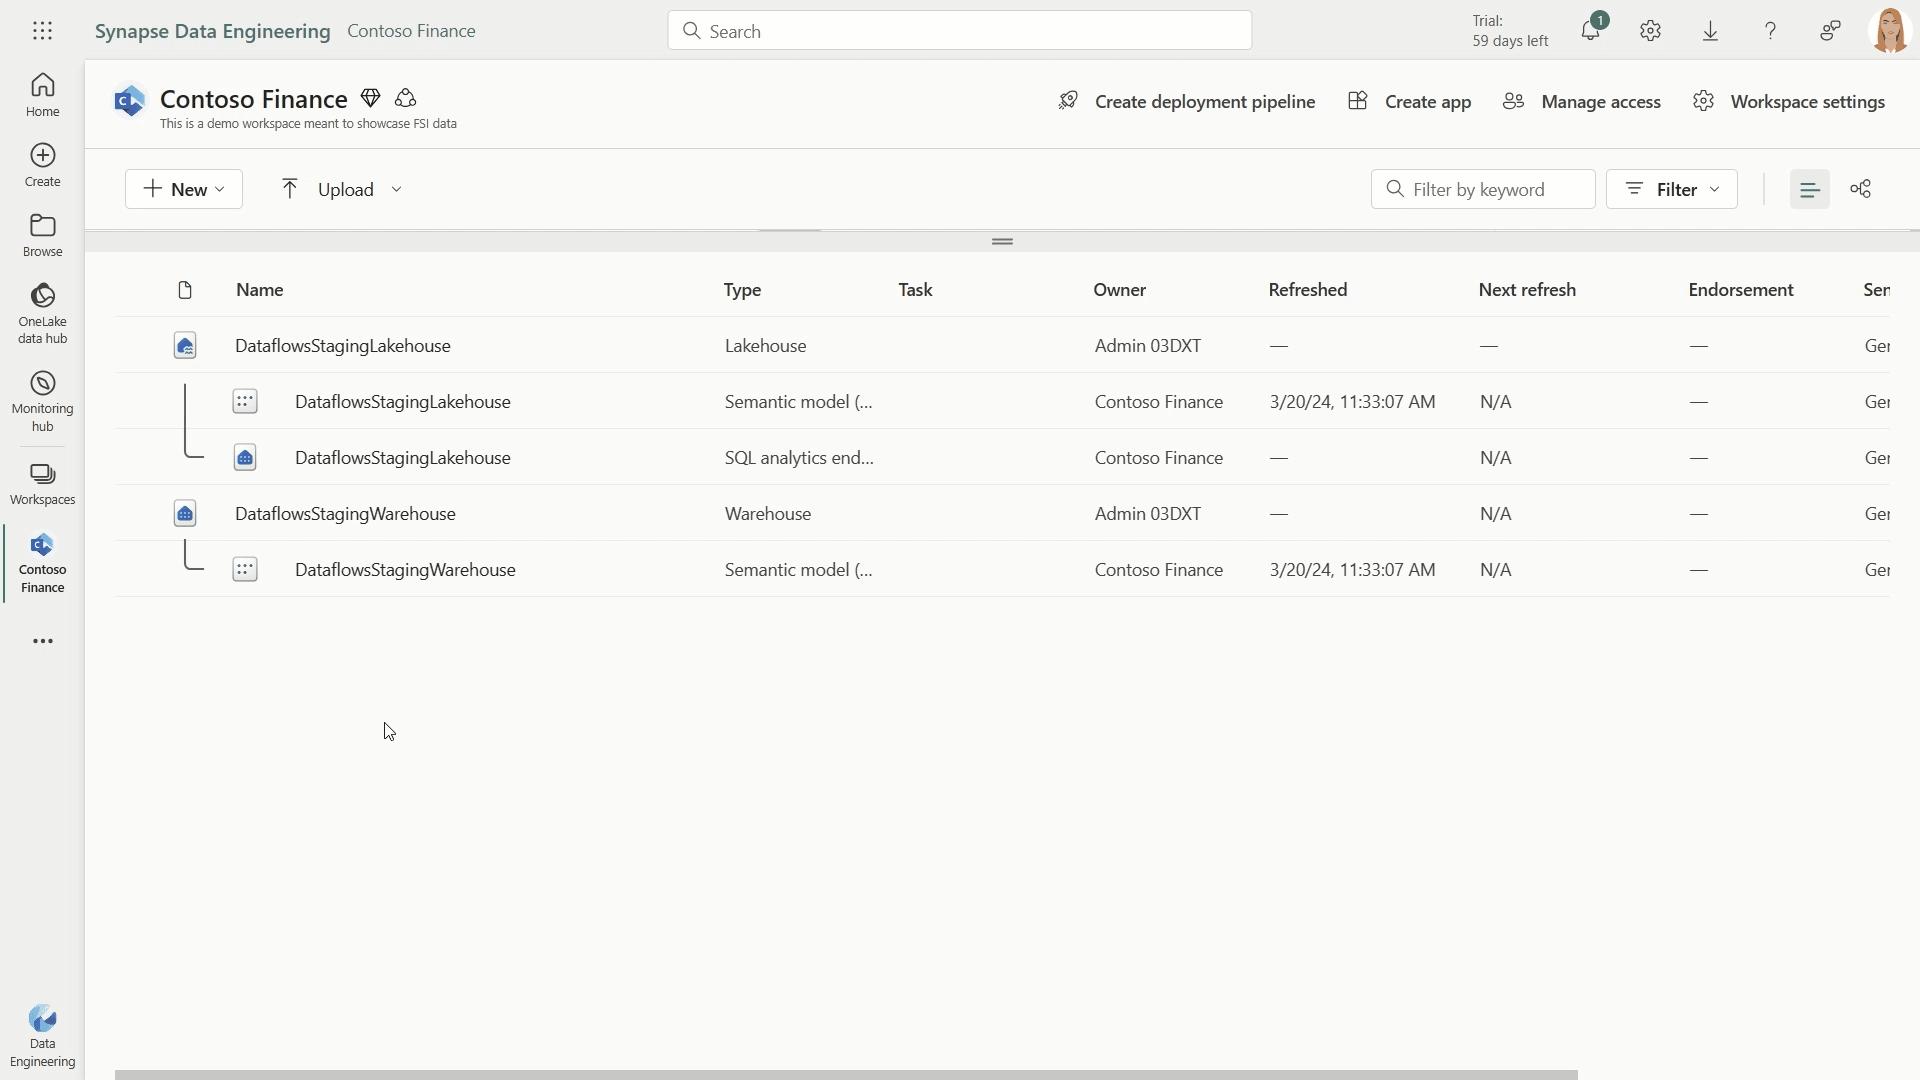Click the DataflowsStagingLakehouse semantic model icon
The height and width of the screenshot is (1080, 1920).
click(x=245, y=402)
